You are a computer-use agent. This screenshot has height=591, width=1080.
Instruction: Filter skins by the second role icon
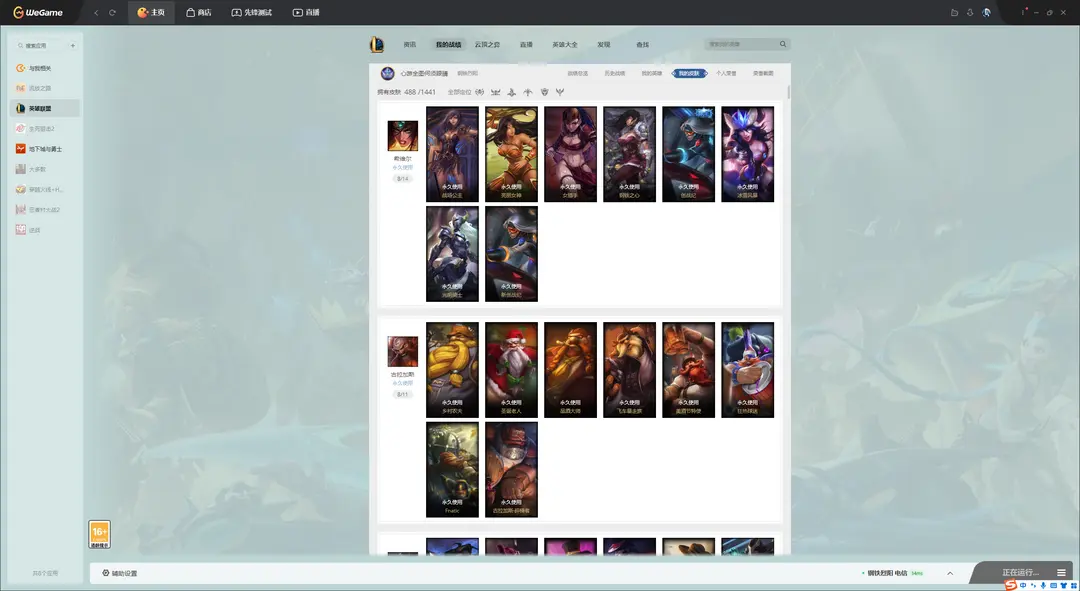point(495,92)
